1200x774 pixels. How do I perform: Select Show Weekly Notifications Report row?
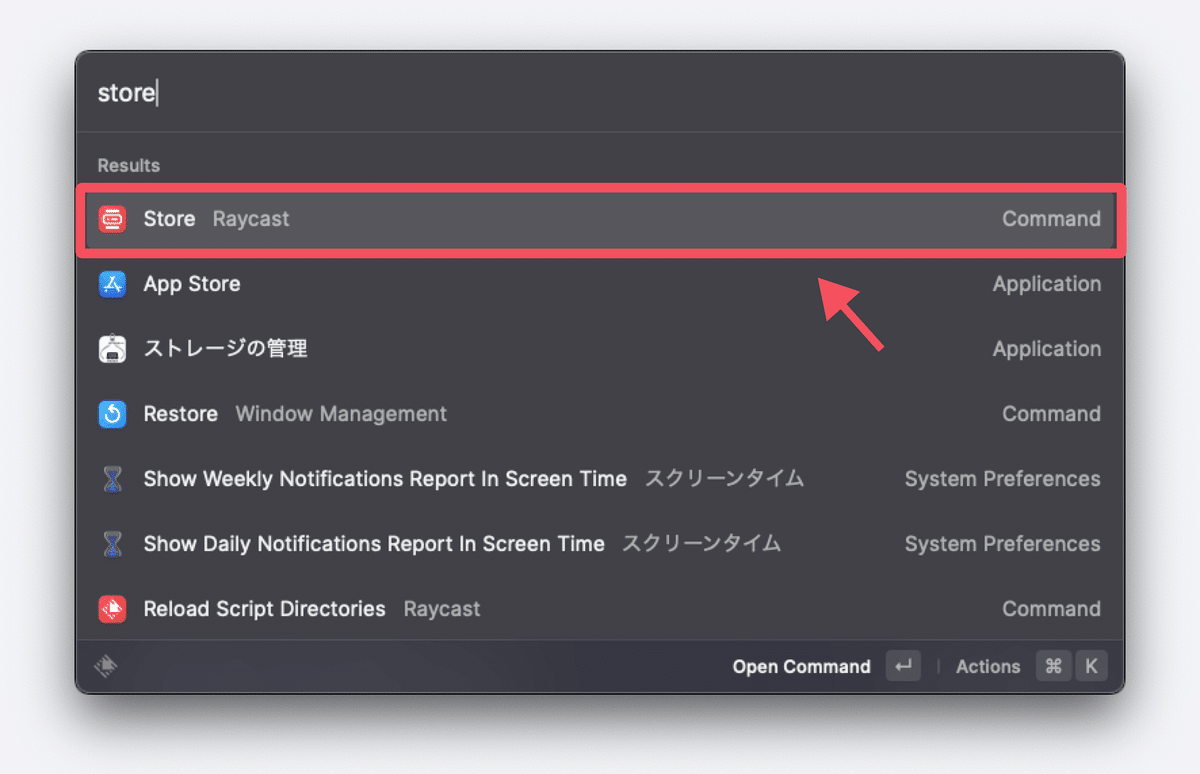click(x=600, y=479)
